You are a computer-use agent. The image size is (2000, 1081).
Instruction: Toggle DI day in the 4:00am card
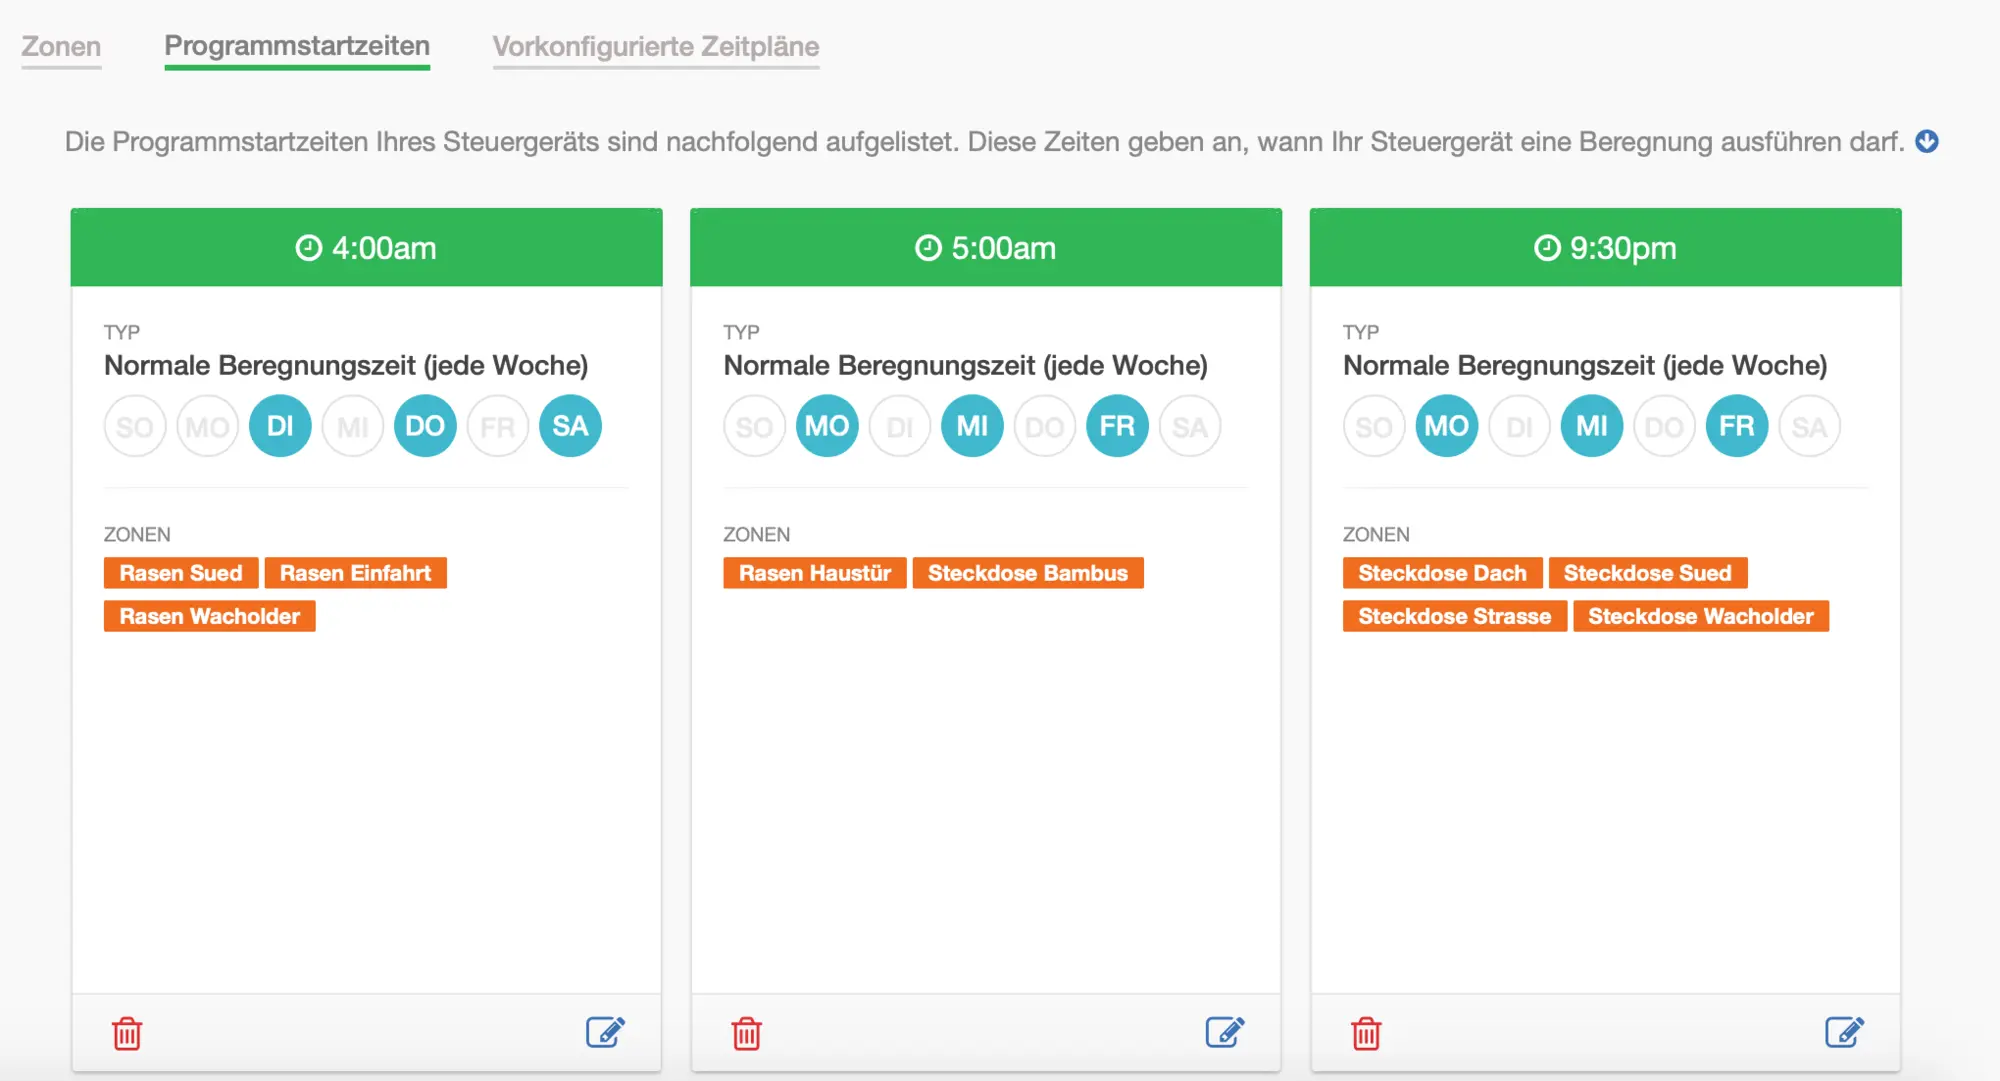[280, 426]
